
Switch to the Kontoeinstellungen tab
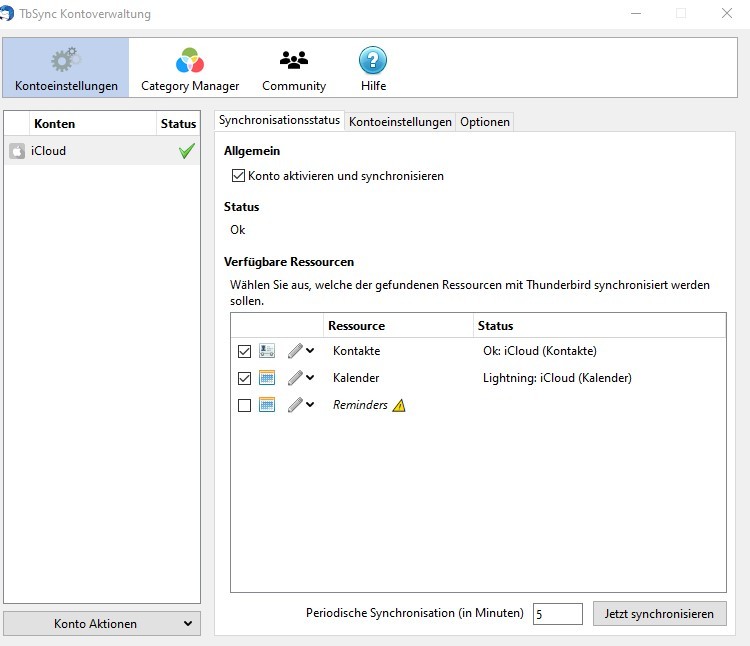click(400, 121)
